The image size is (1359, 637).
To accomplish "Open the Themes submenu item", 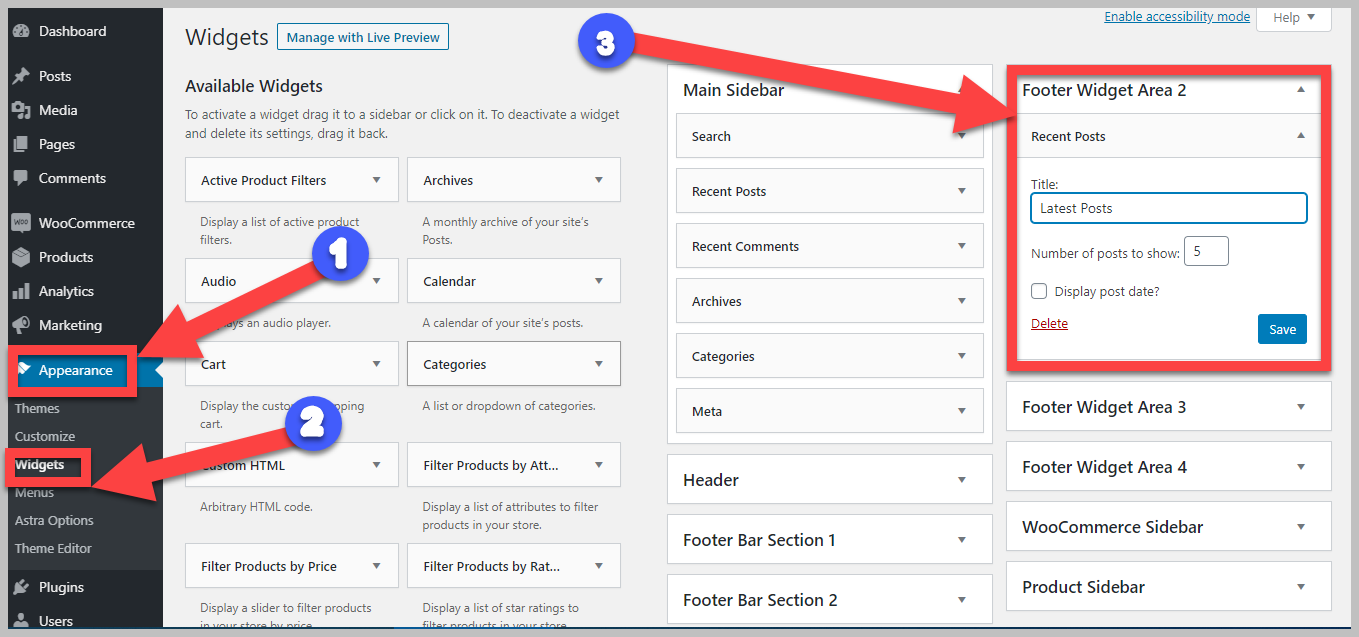I will coord(37,408).
